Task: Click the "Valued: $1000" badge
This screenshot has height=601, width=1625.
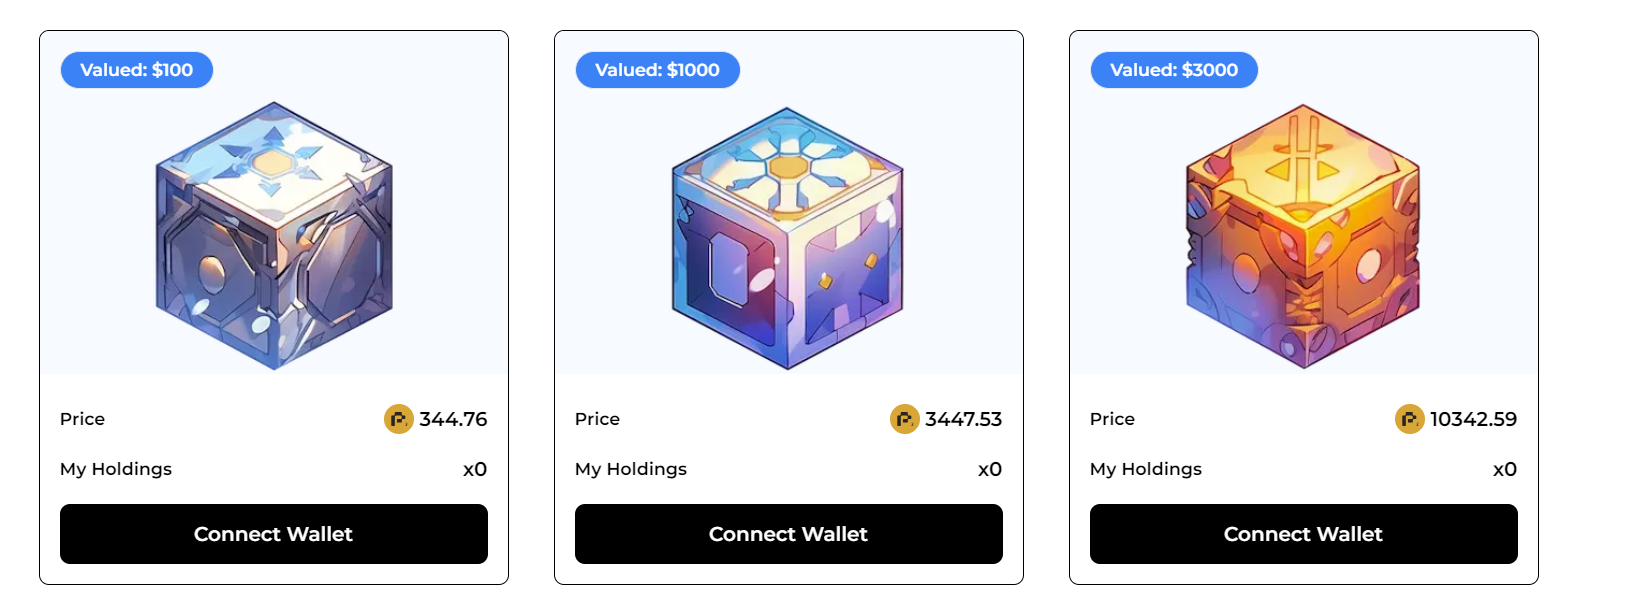Action: pos(657,70)
